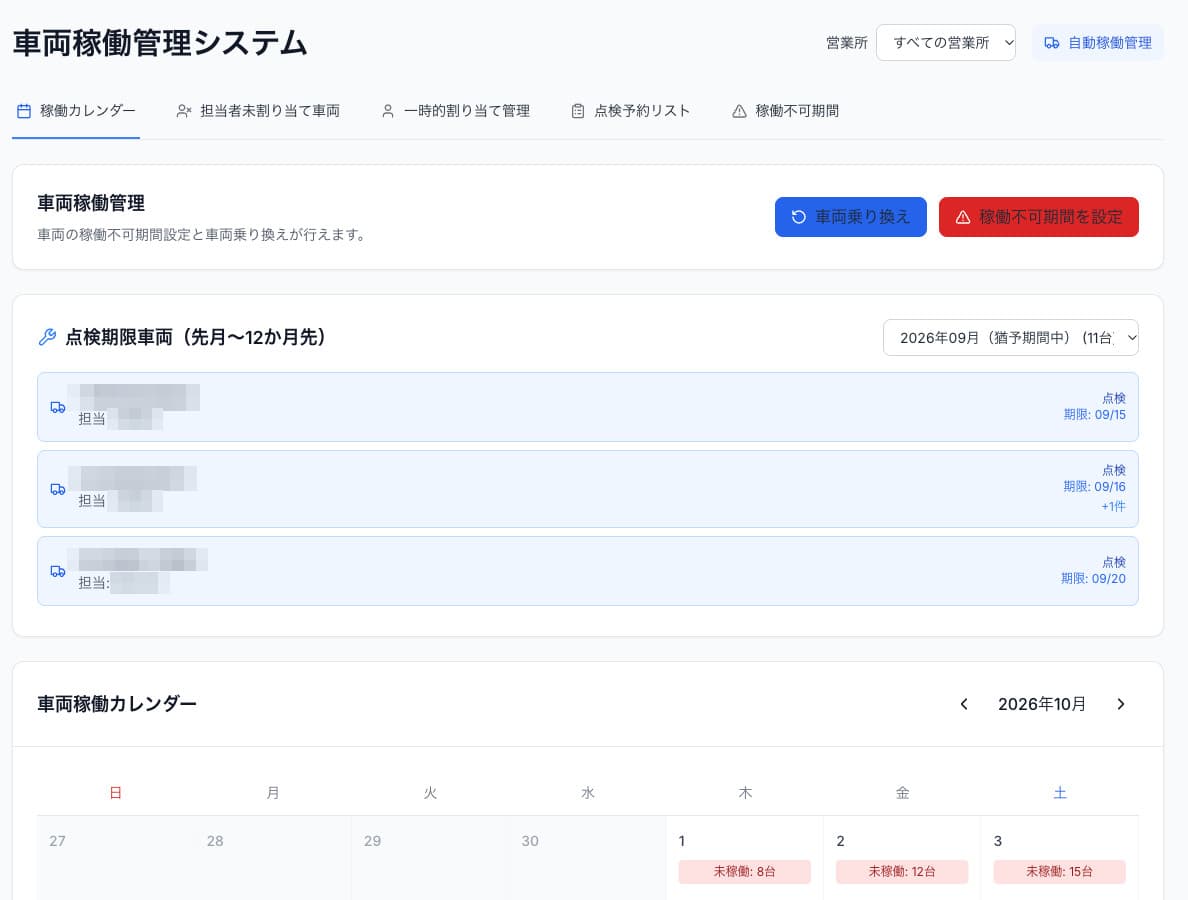This screenshot has height=900, width=1188.
Task: Open the 点検予約リスト tab
Action: pyautogui.click(x=630, y=111)
